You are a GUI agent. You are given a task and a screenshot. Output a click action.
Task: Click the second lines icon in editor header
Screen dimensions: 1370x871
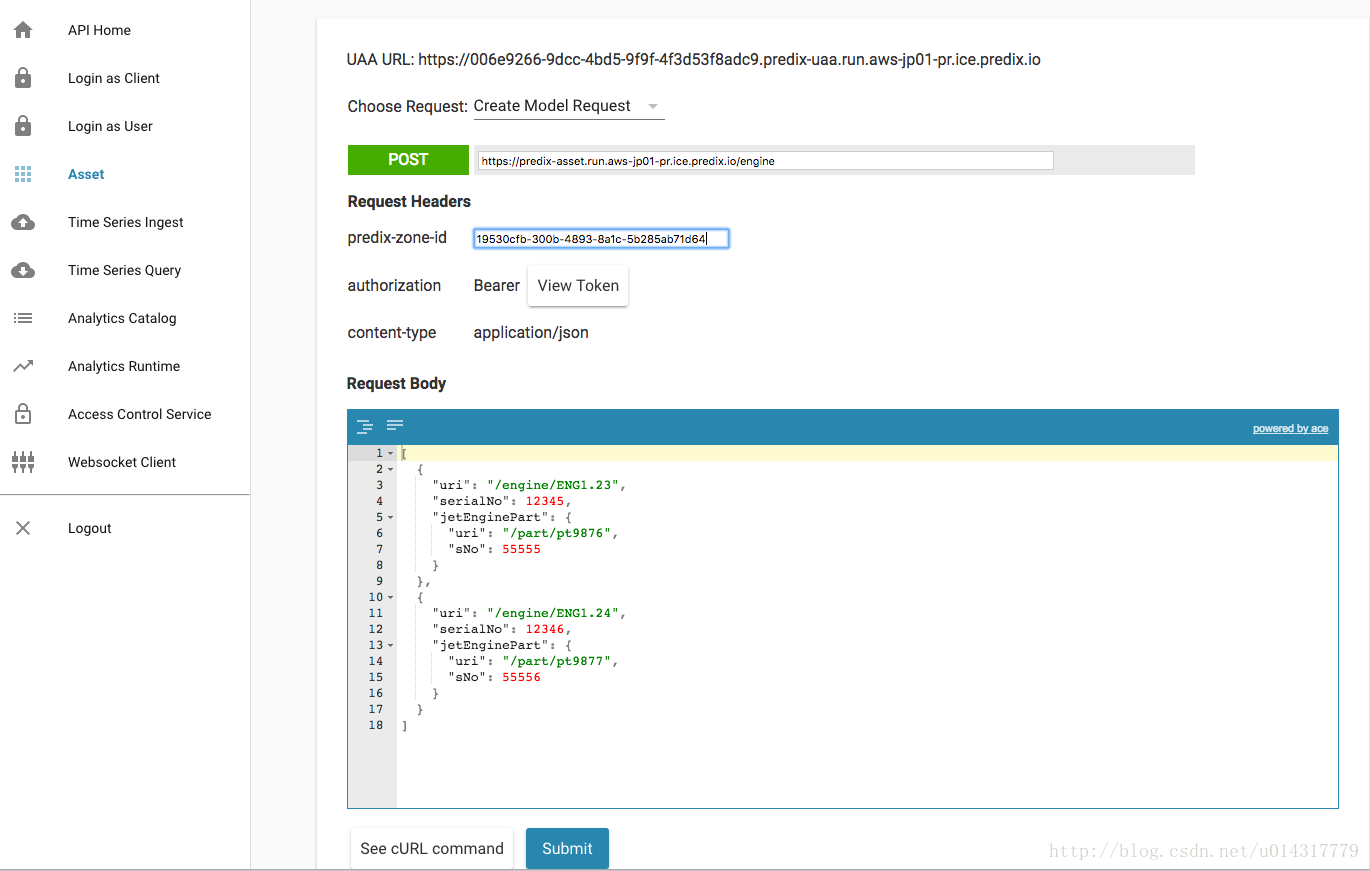pyautogui.click(x=395, y=425)
